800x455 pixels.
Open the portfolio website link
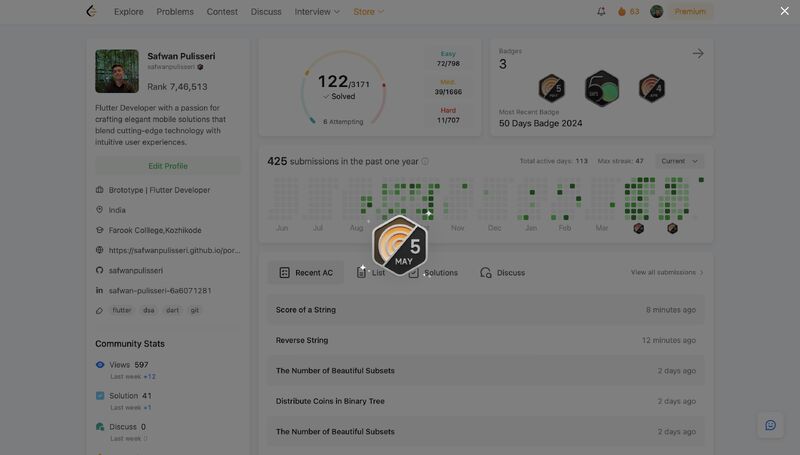[174, 250]
